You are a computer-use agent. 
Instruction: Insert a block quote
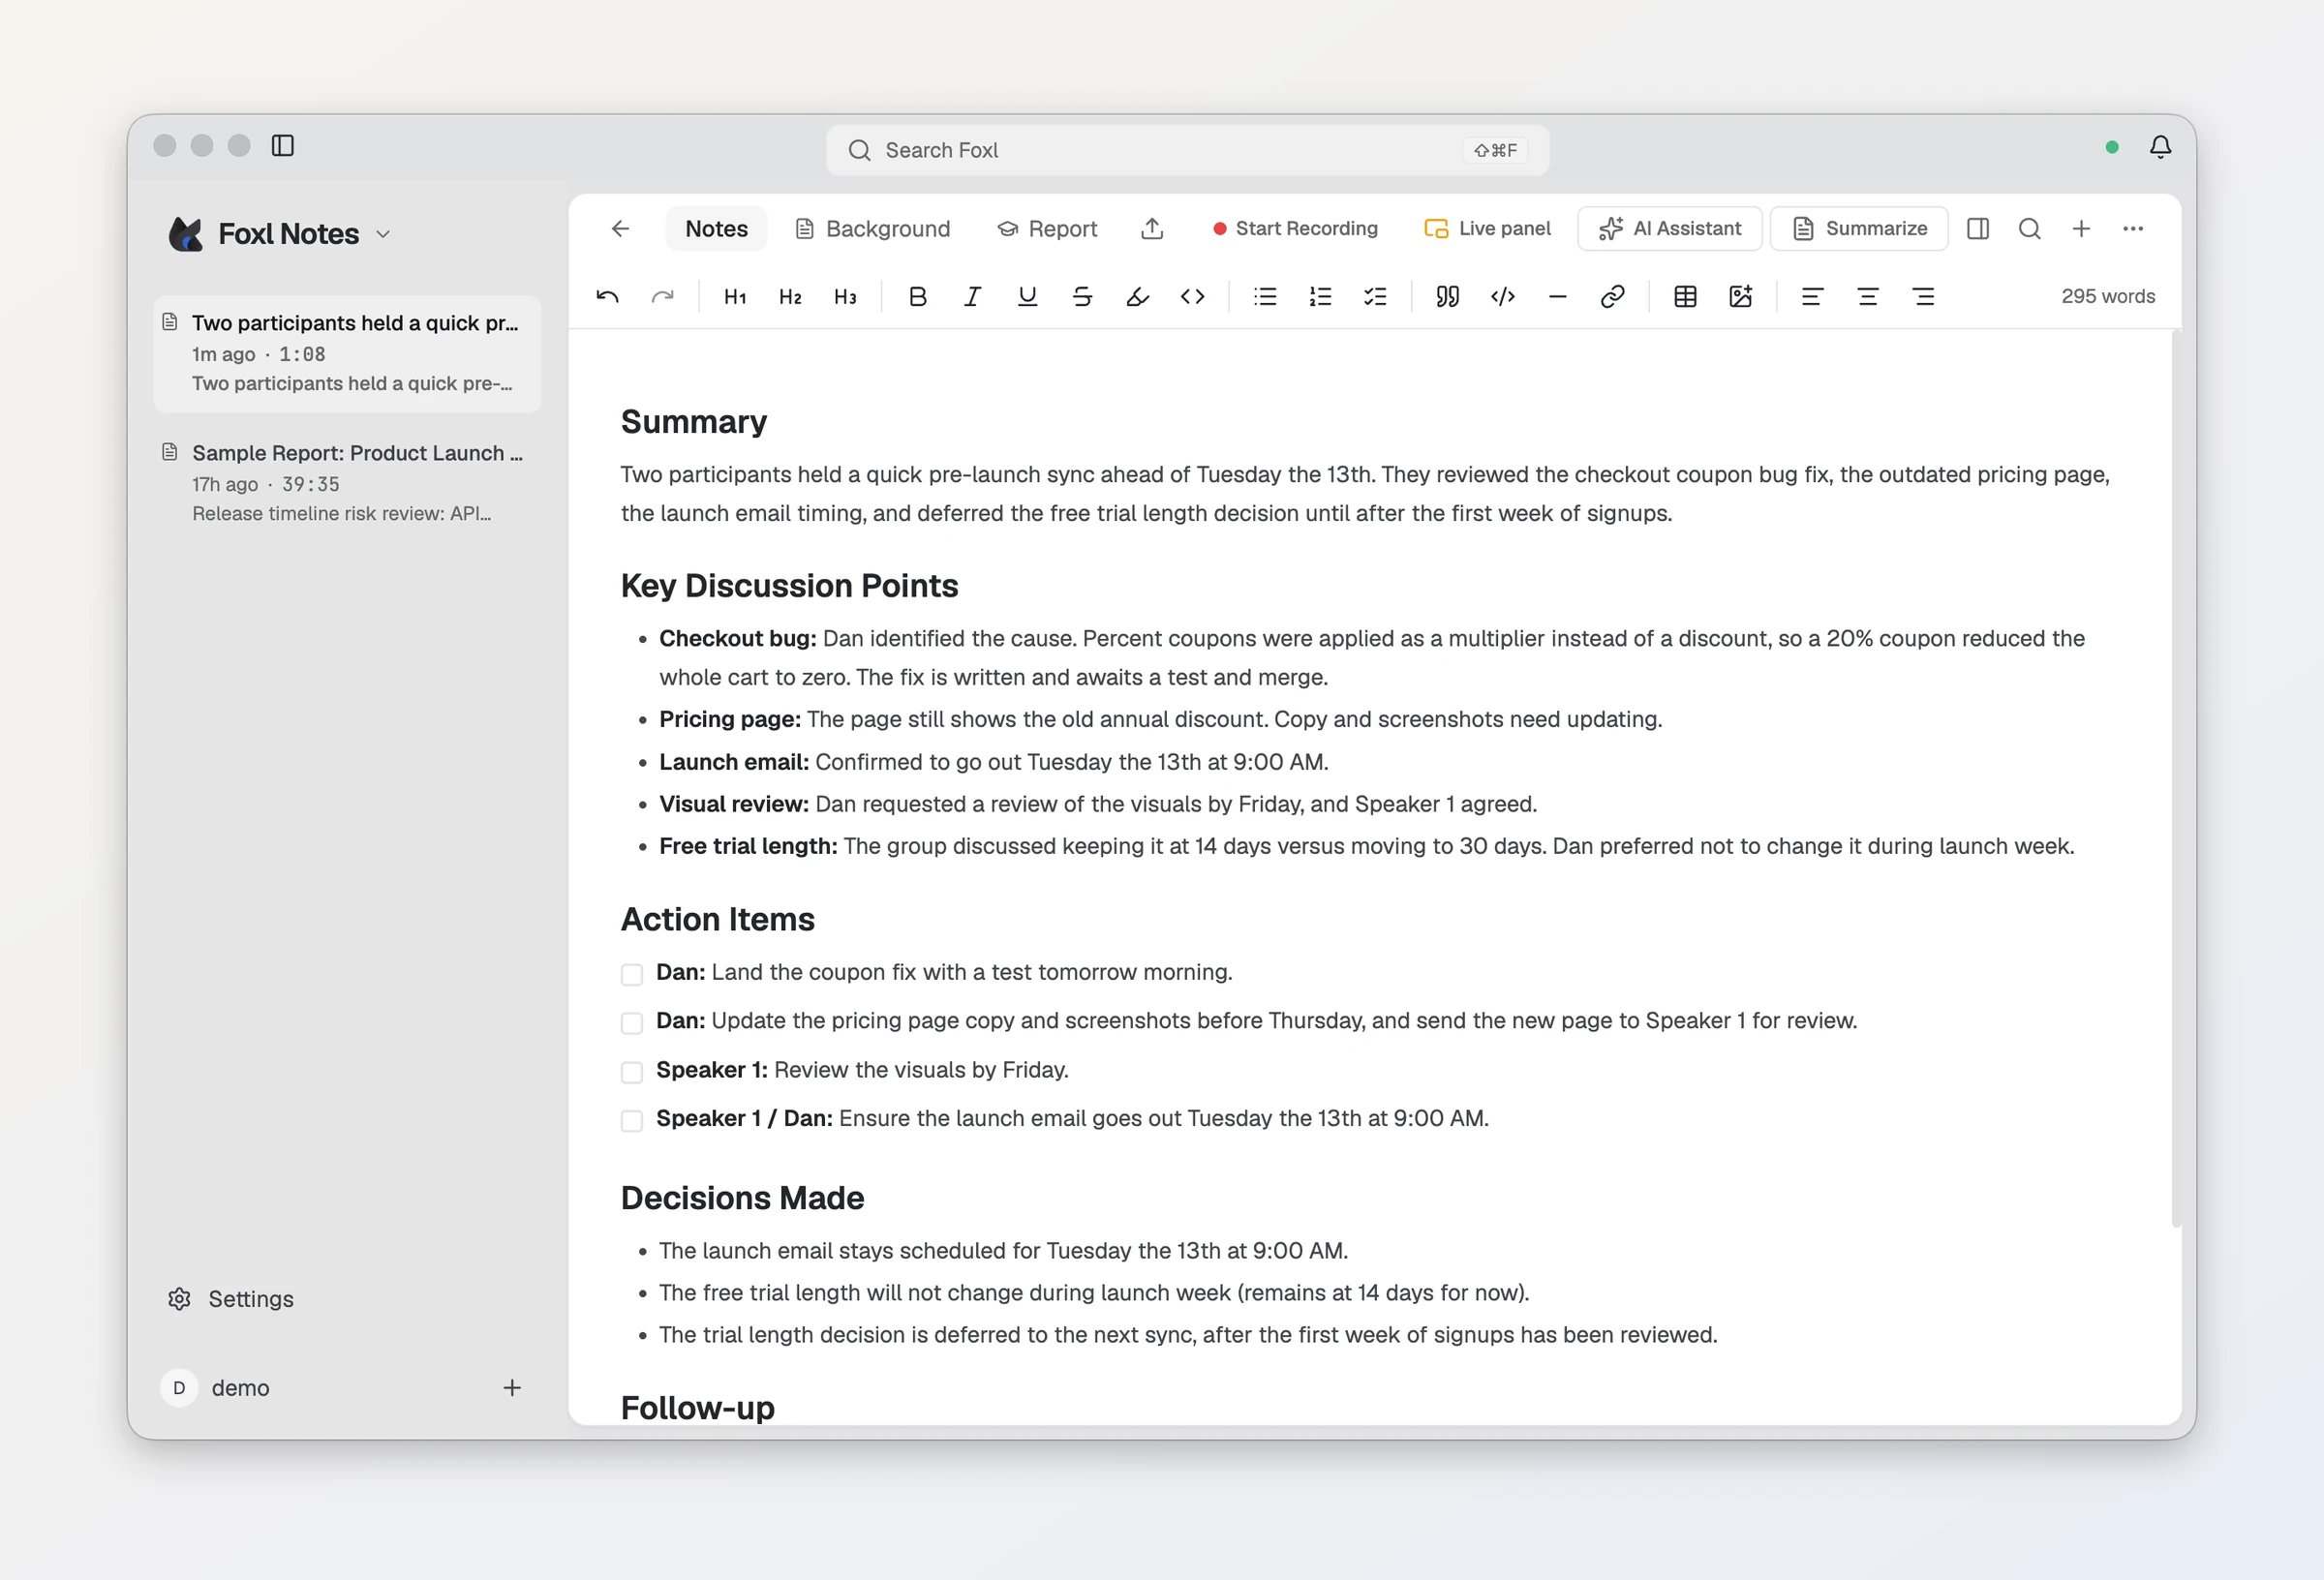click(x=1447, y=297)
